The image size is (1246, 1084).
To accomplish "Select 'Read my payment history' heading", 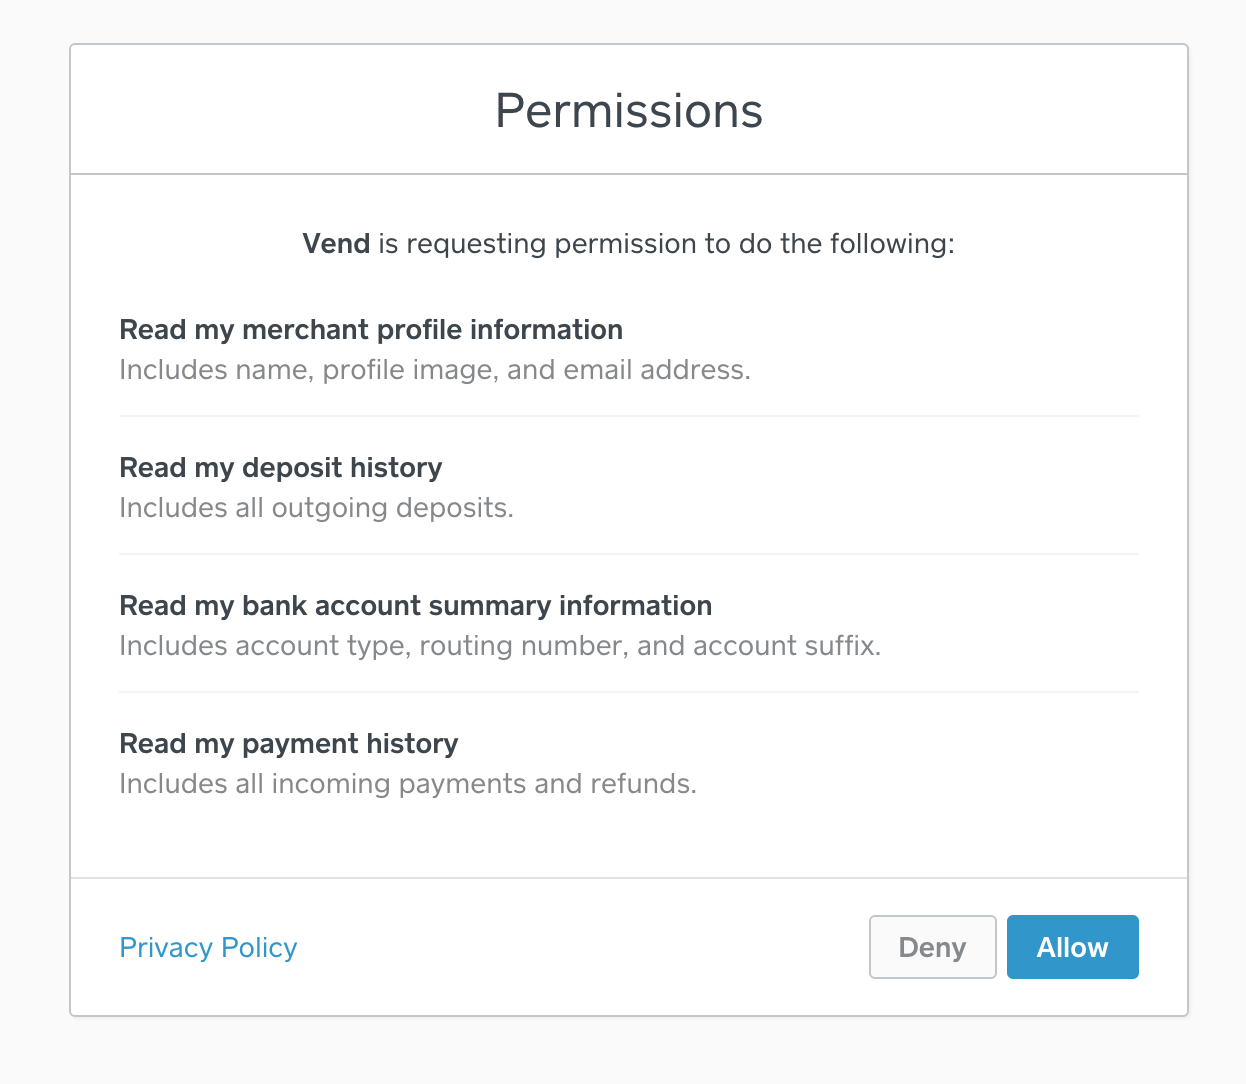I will 289,744.
